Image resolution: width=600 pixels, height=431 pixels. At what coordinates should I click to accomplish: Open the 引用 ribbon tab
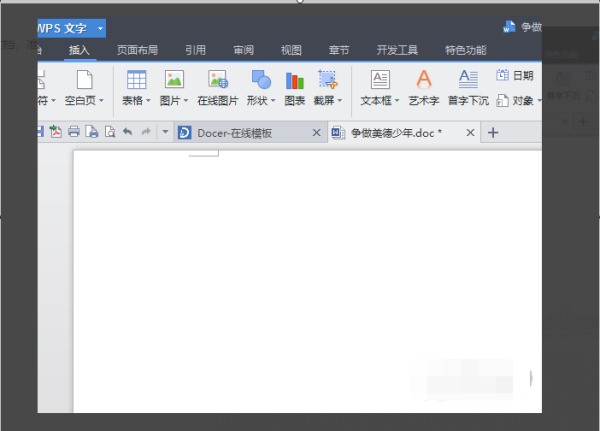point(196,50)
